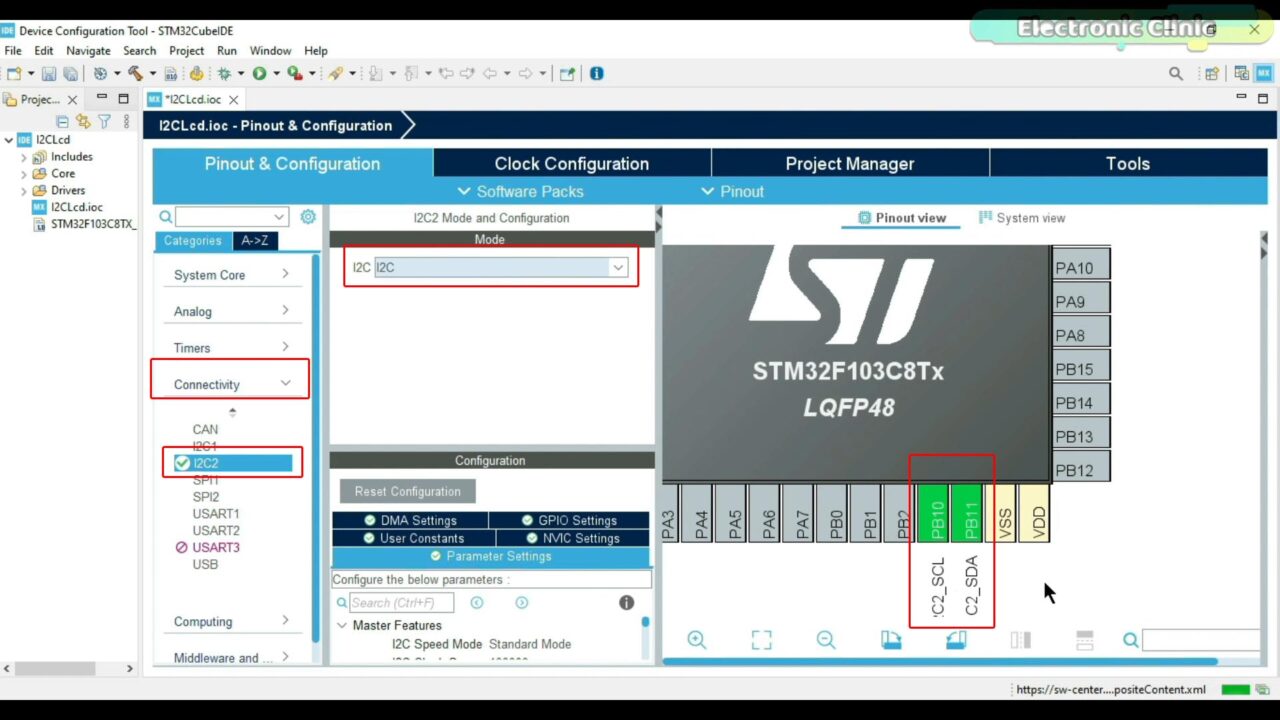Expand the Analog category
The height and width of the screenshot is (720, 1280).
pyautogui.click(x=285, y=311)
